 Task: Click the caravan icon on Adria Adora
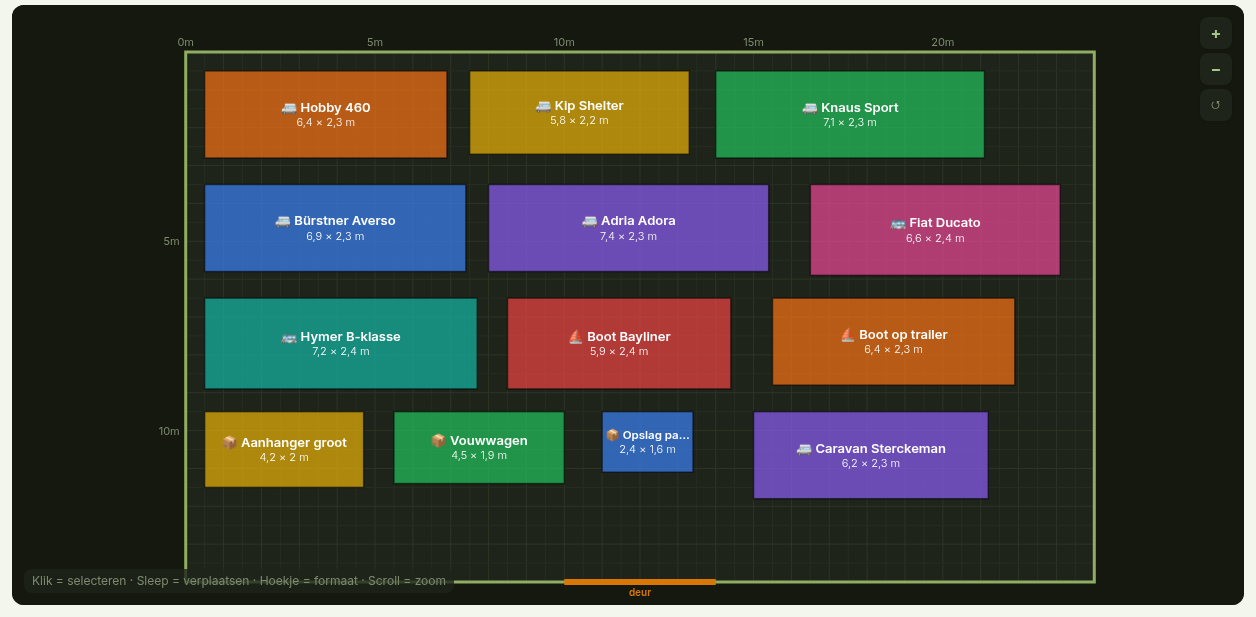click(x=589, y=221)
